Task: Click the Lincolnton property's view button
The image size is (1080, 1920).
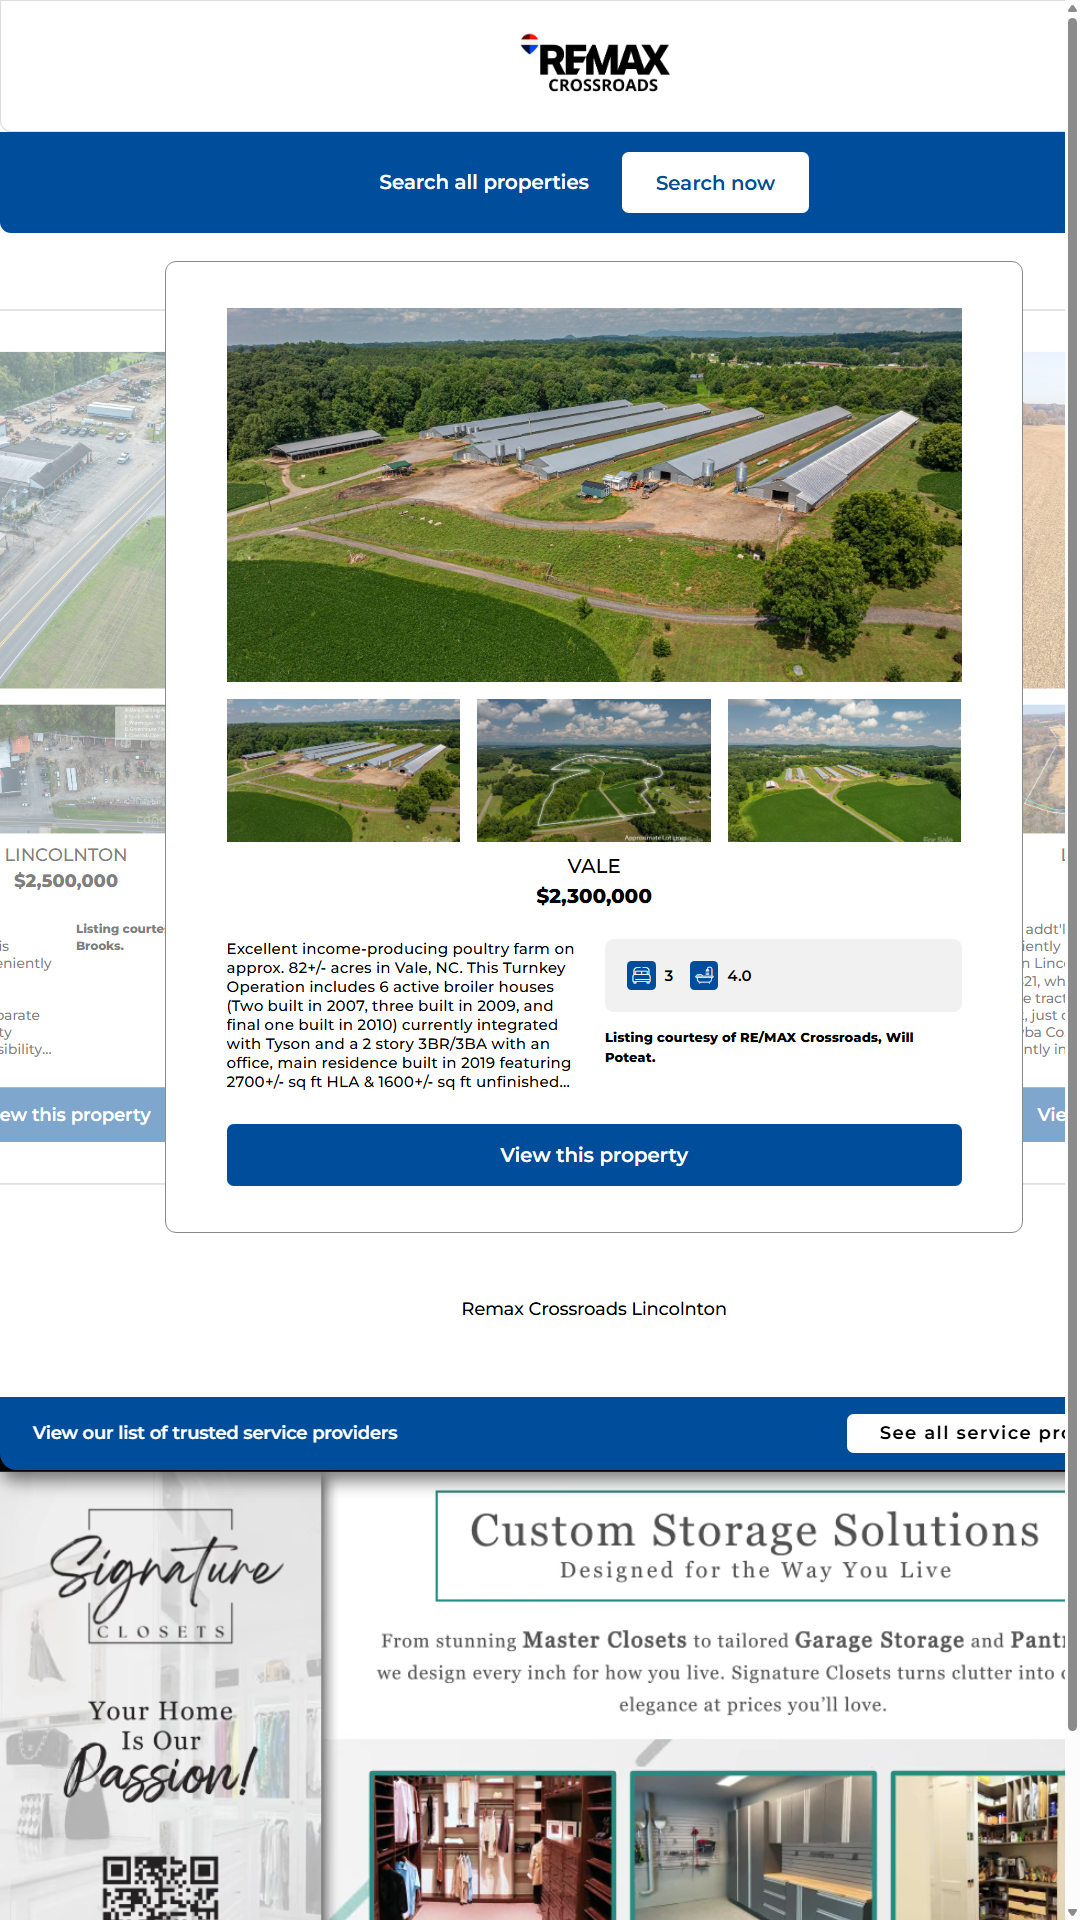Action: (x=80, y=1115)
